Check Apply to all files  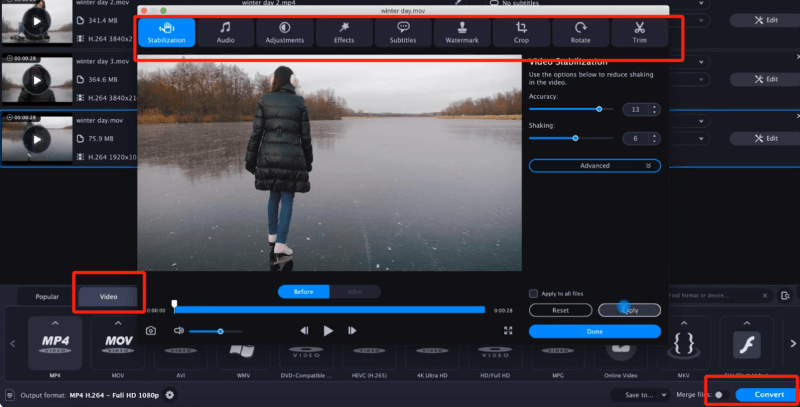[533, 294]
